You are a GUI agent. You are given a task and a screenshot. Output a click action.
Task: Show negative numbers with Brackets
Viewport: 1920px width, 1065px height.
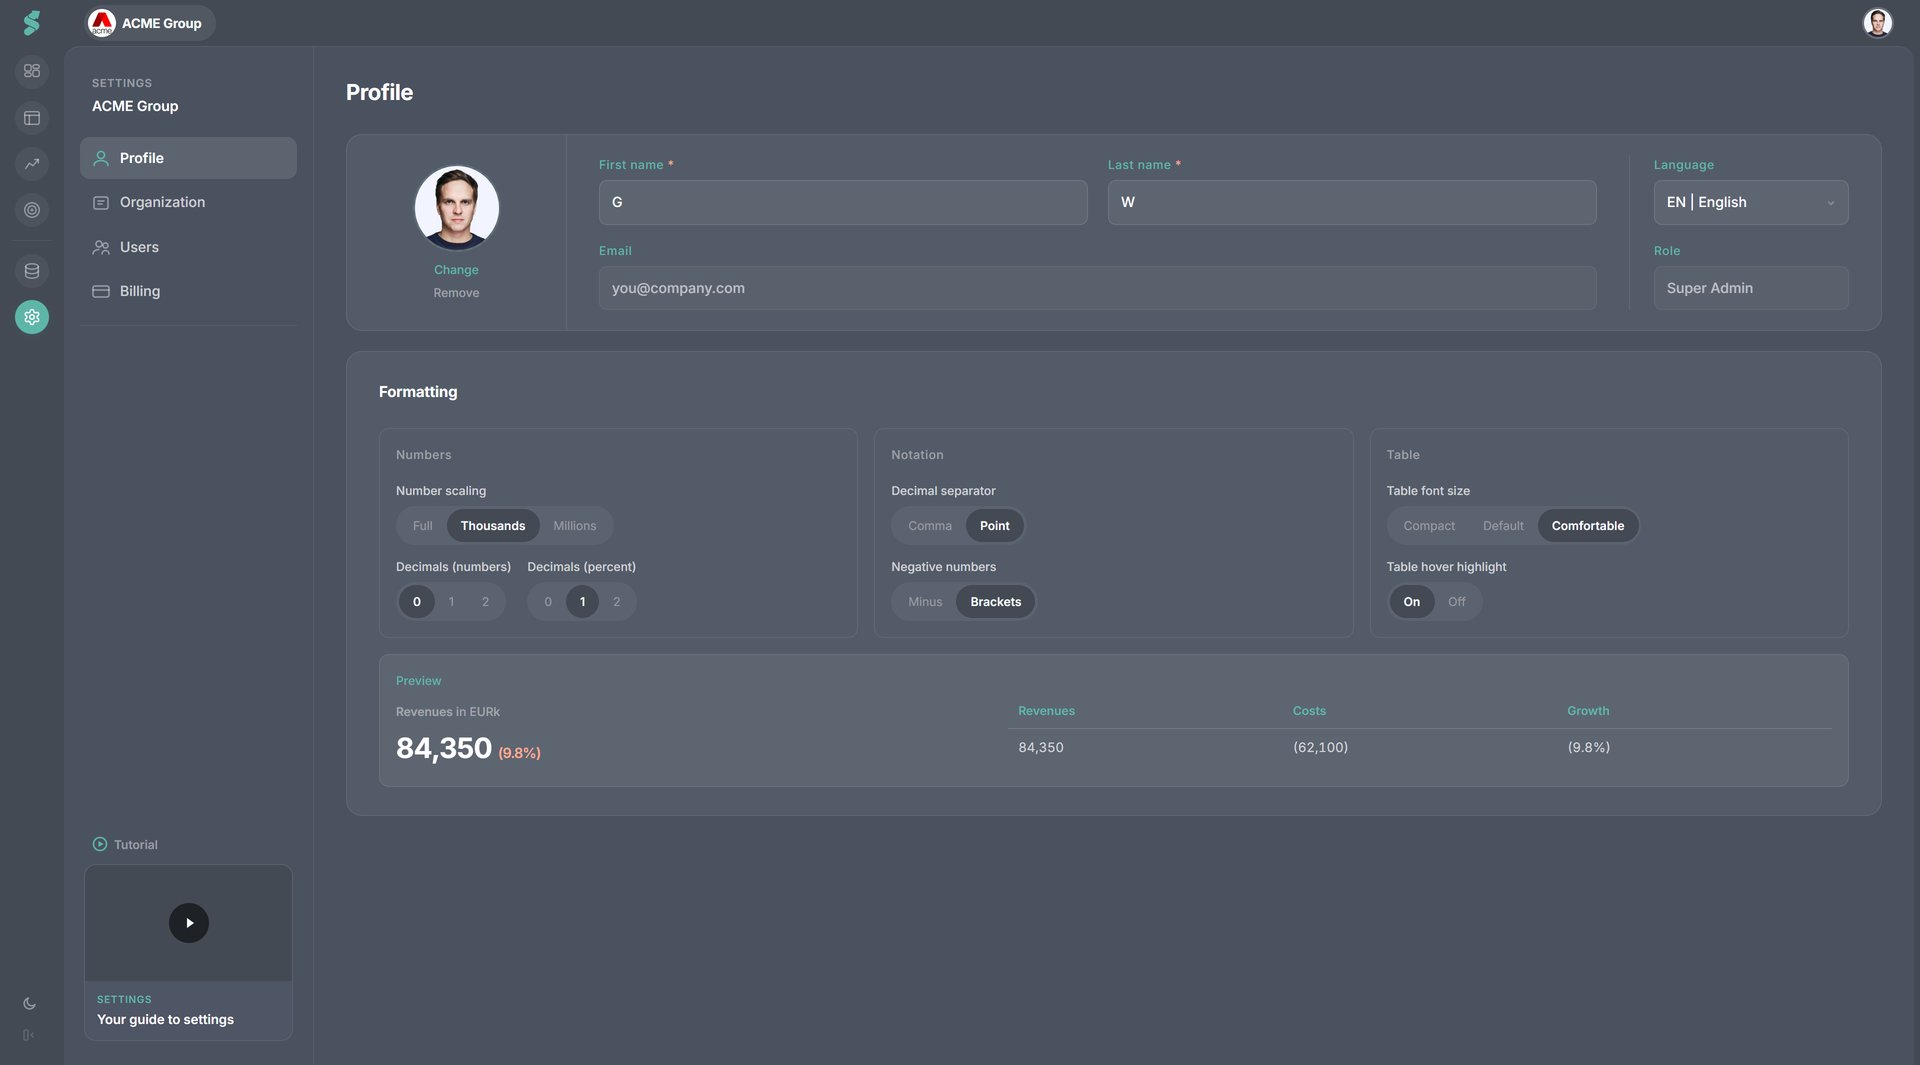coord(996,602)
